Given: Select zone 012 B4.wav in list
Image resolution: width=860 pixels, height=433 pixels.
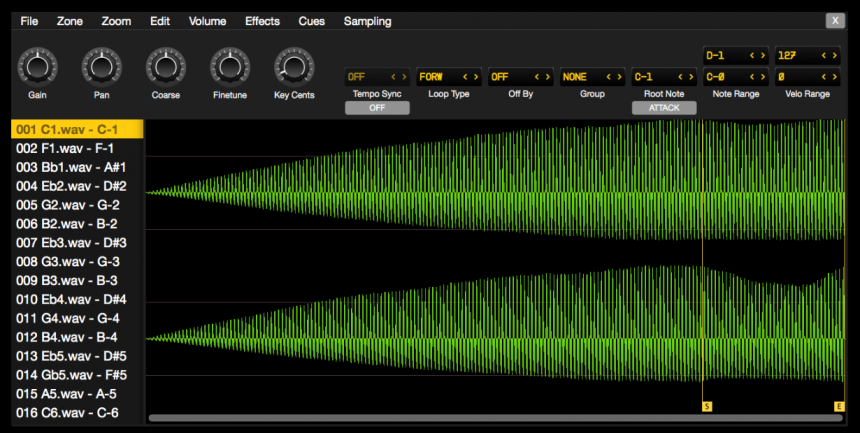Looking at the screenshot, I should [x=67, y=337].
